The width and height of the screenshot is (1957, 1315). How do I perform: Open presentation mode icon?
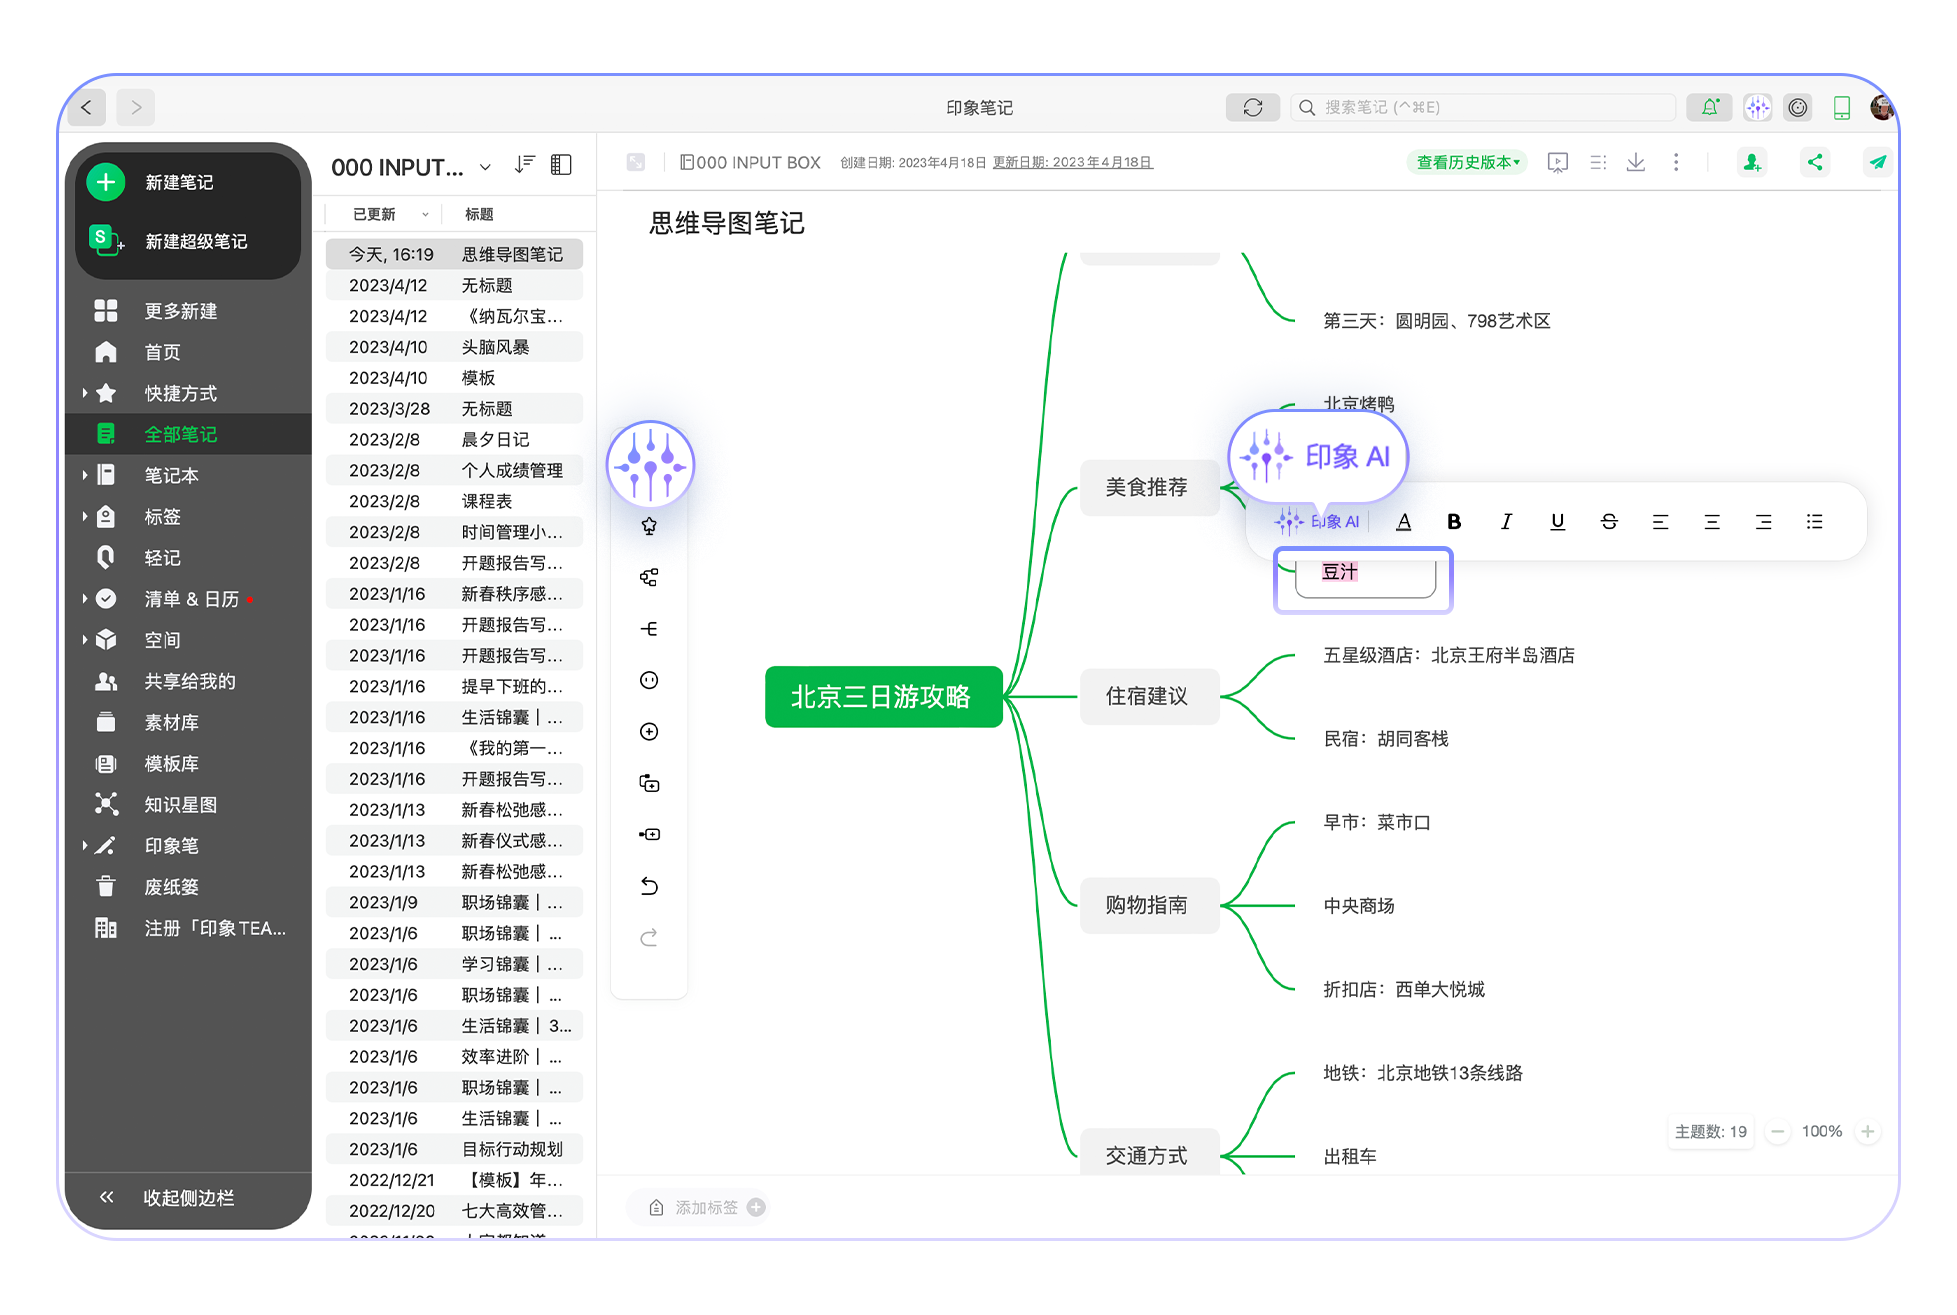1557,162
